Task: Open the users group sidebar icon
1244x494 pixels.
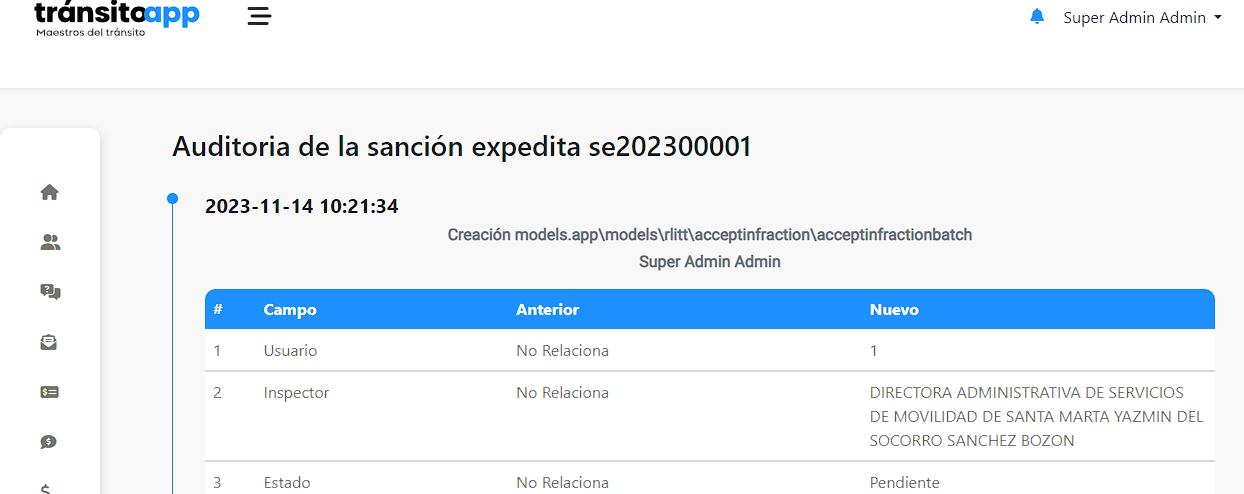Action: [x=49, y=242]
